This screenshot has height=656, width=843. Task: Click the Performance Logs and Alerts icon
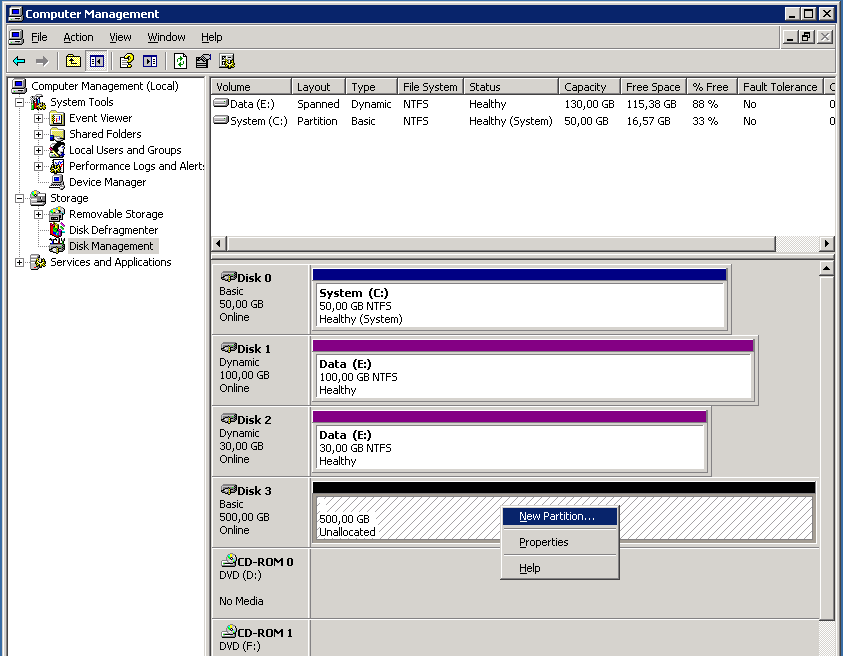point(57,166)
